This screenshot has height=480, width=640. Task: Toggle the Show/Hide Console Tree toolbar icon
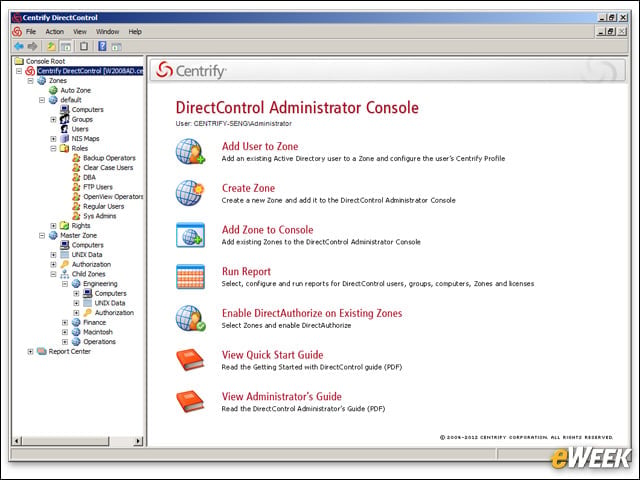pos(66,46)
